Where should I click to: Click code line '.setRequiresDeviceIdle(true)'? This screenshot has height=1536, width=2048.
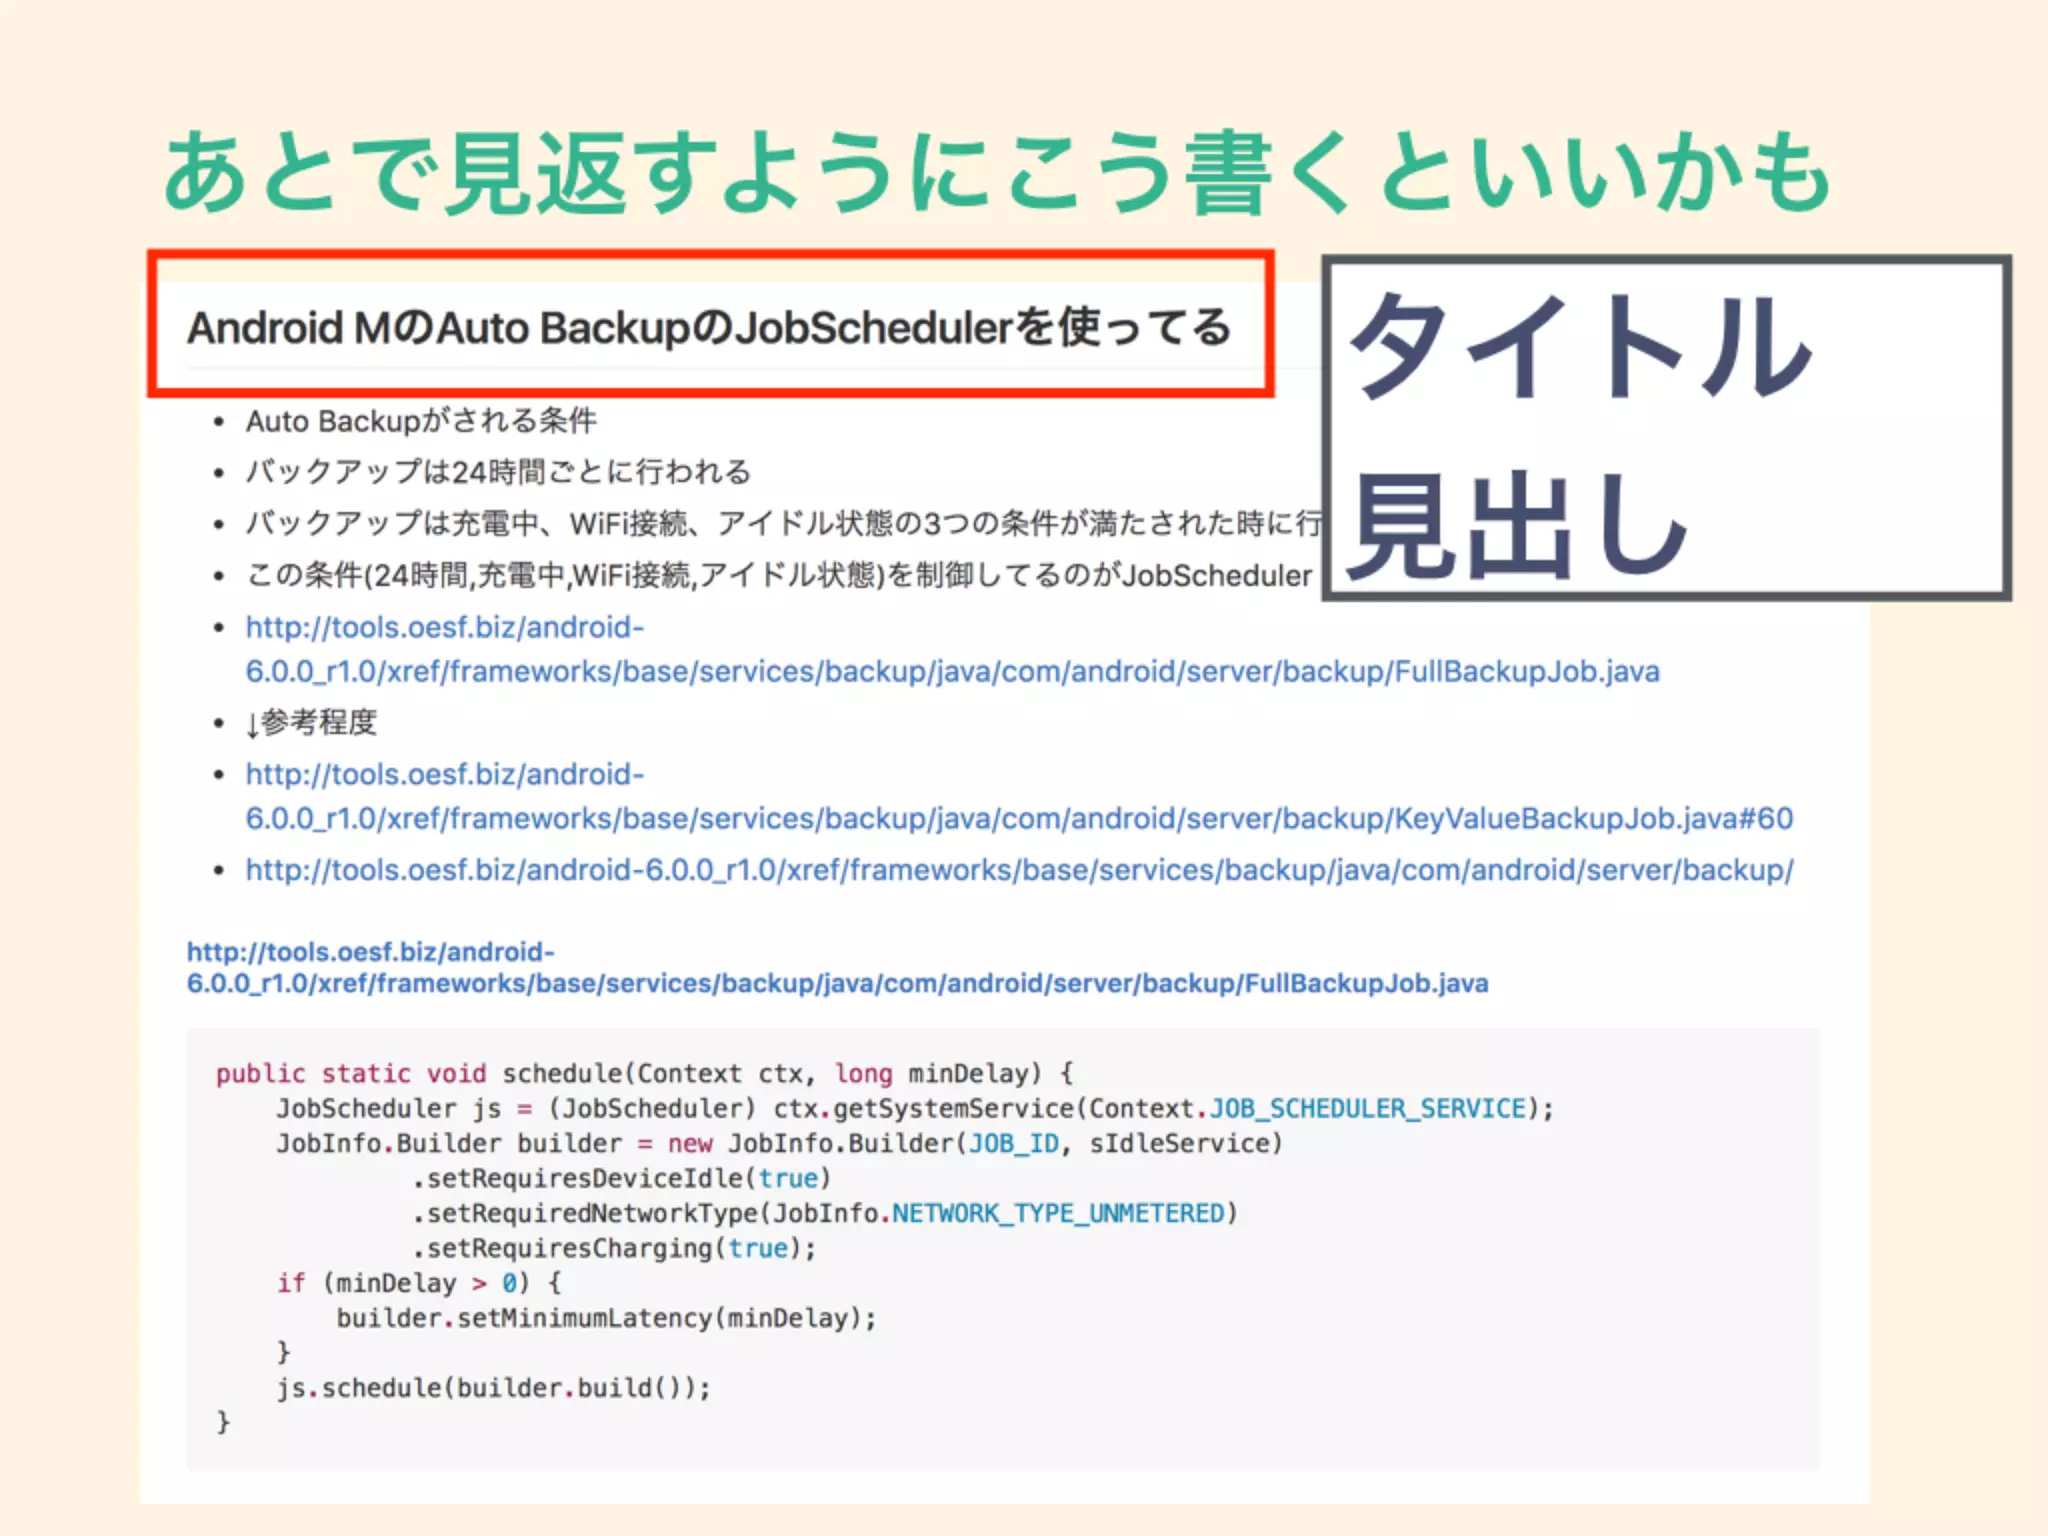[x=621, y=1179]
